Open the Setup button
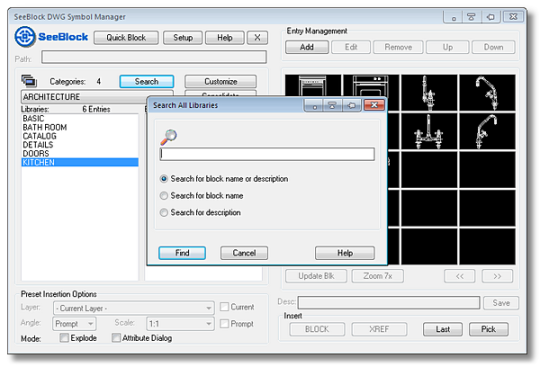The width and height of the screenshot is (540, 367). coord(183,38)
